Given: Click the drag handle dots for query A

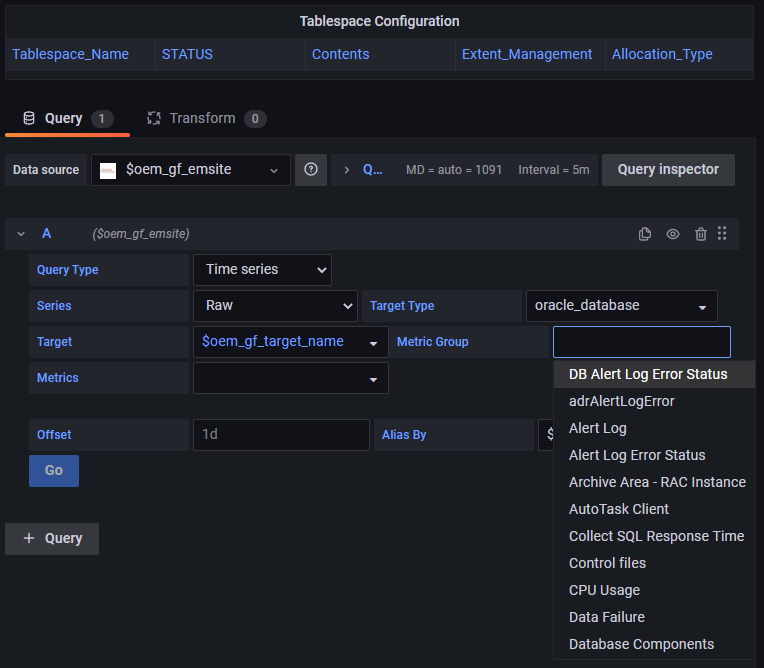Looking at the screenshot, I should pos(722,233).
